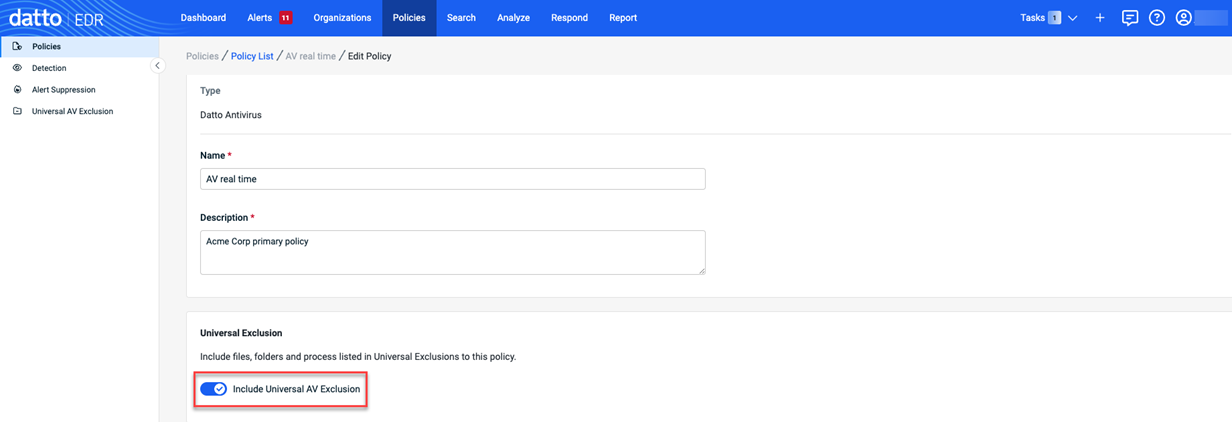This screenshot has height=422, width=1232.
Task: Click the red alerts count badge
Action: (x=286, y=18)
